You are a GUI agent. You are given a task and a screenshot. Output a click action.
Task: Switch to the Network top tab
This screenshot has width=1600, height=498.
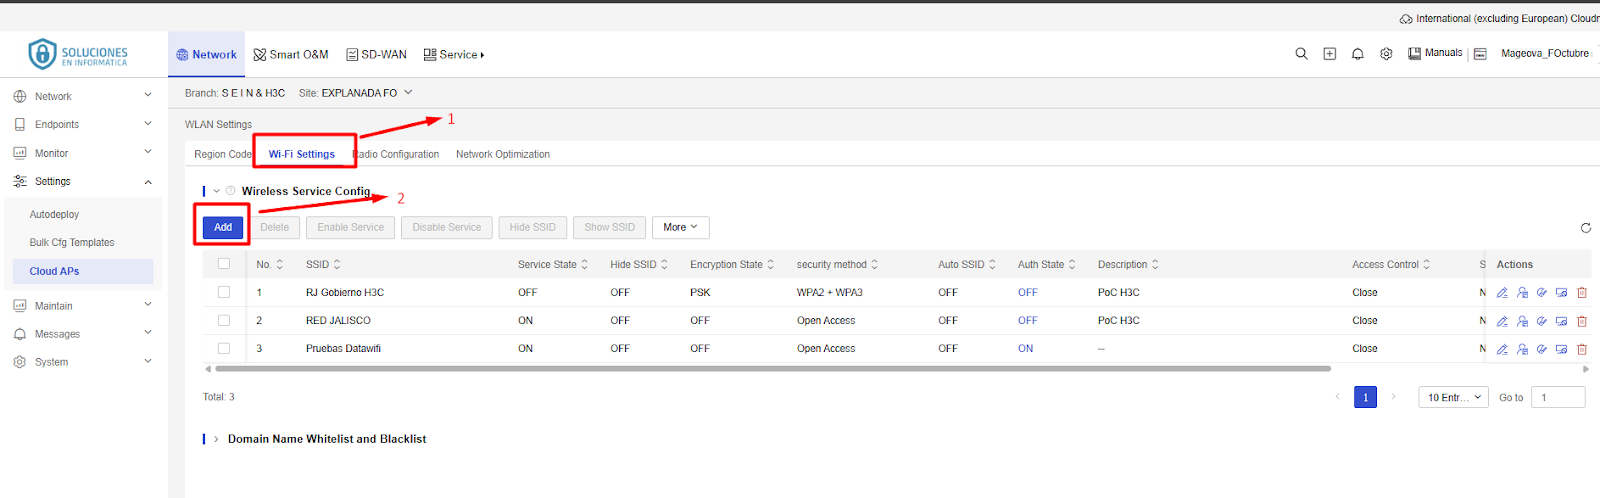207,55
